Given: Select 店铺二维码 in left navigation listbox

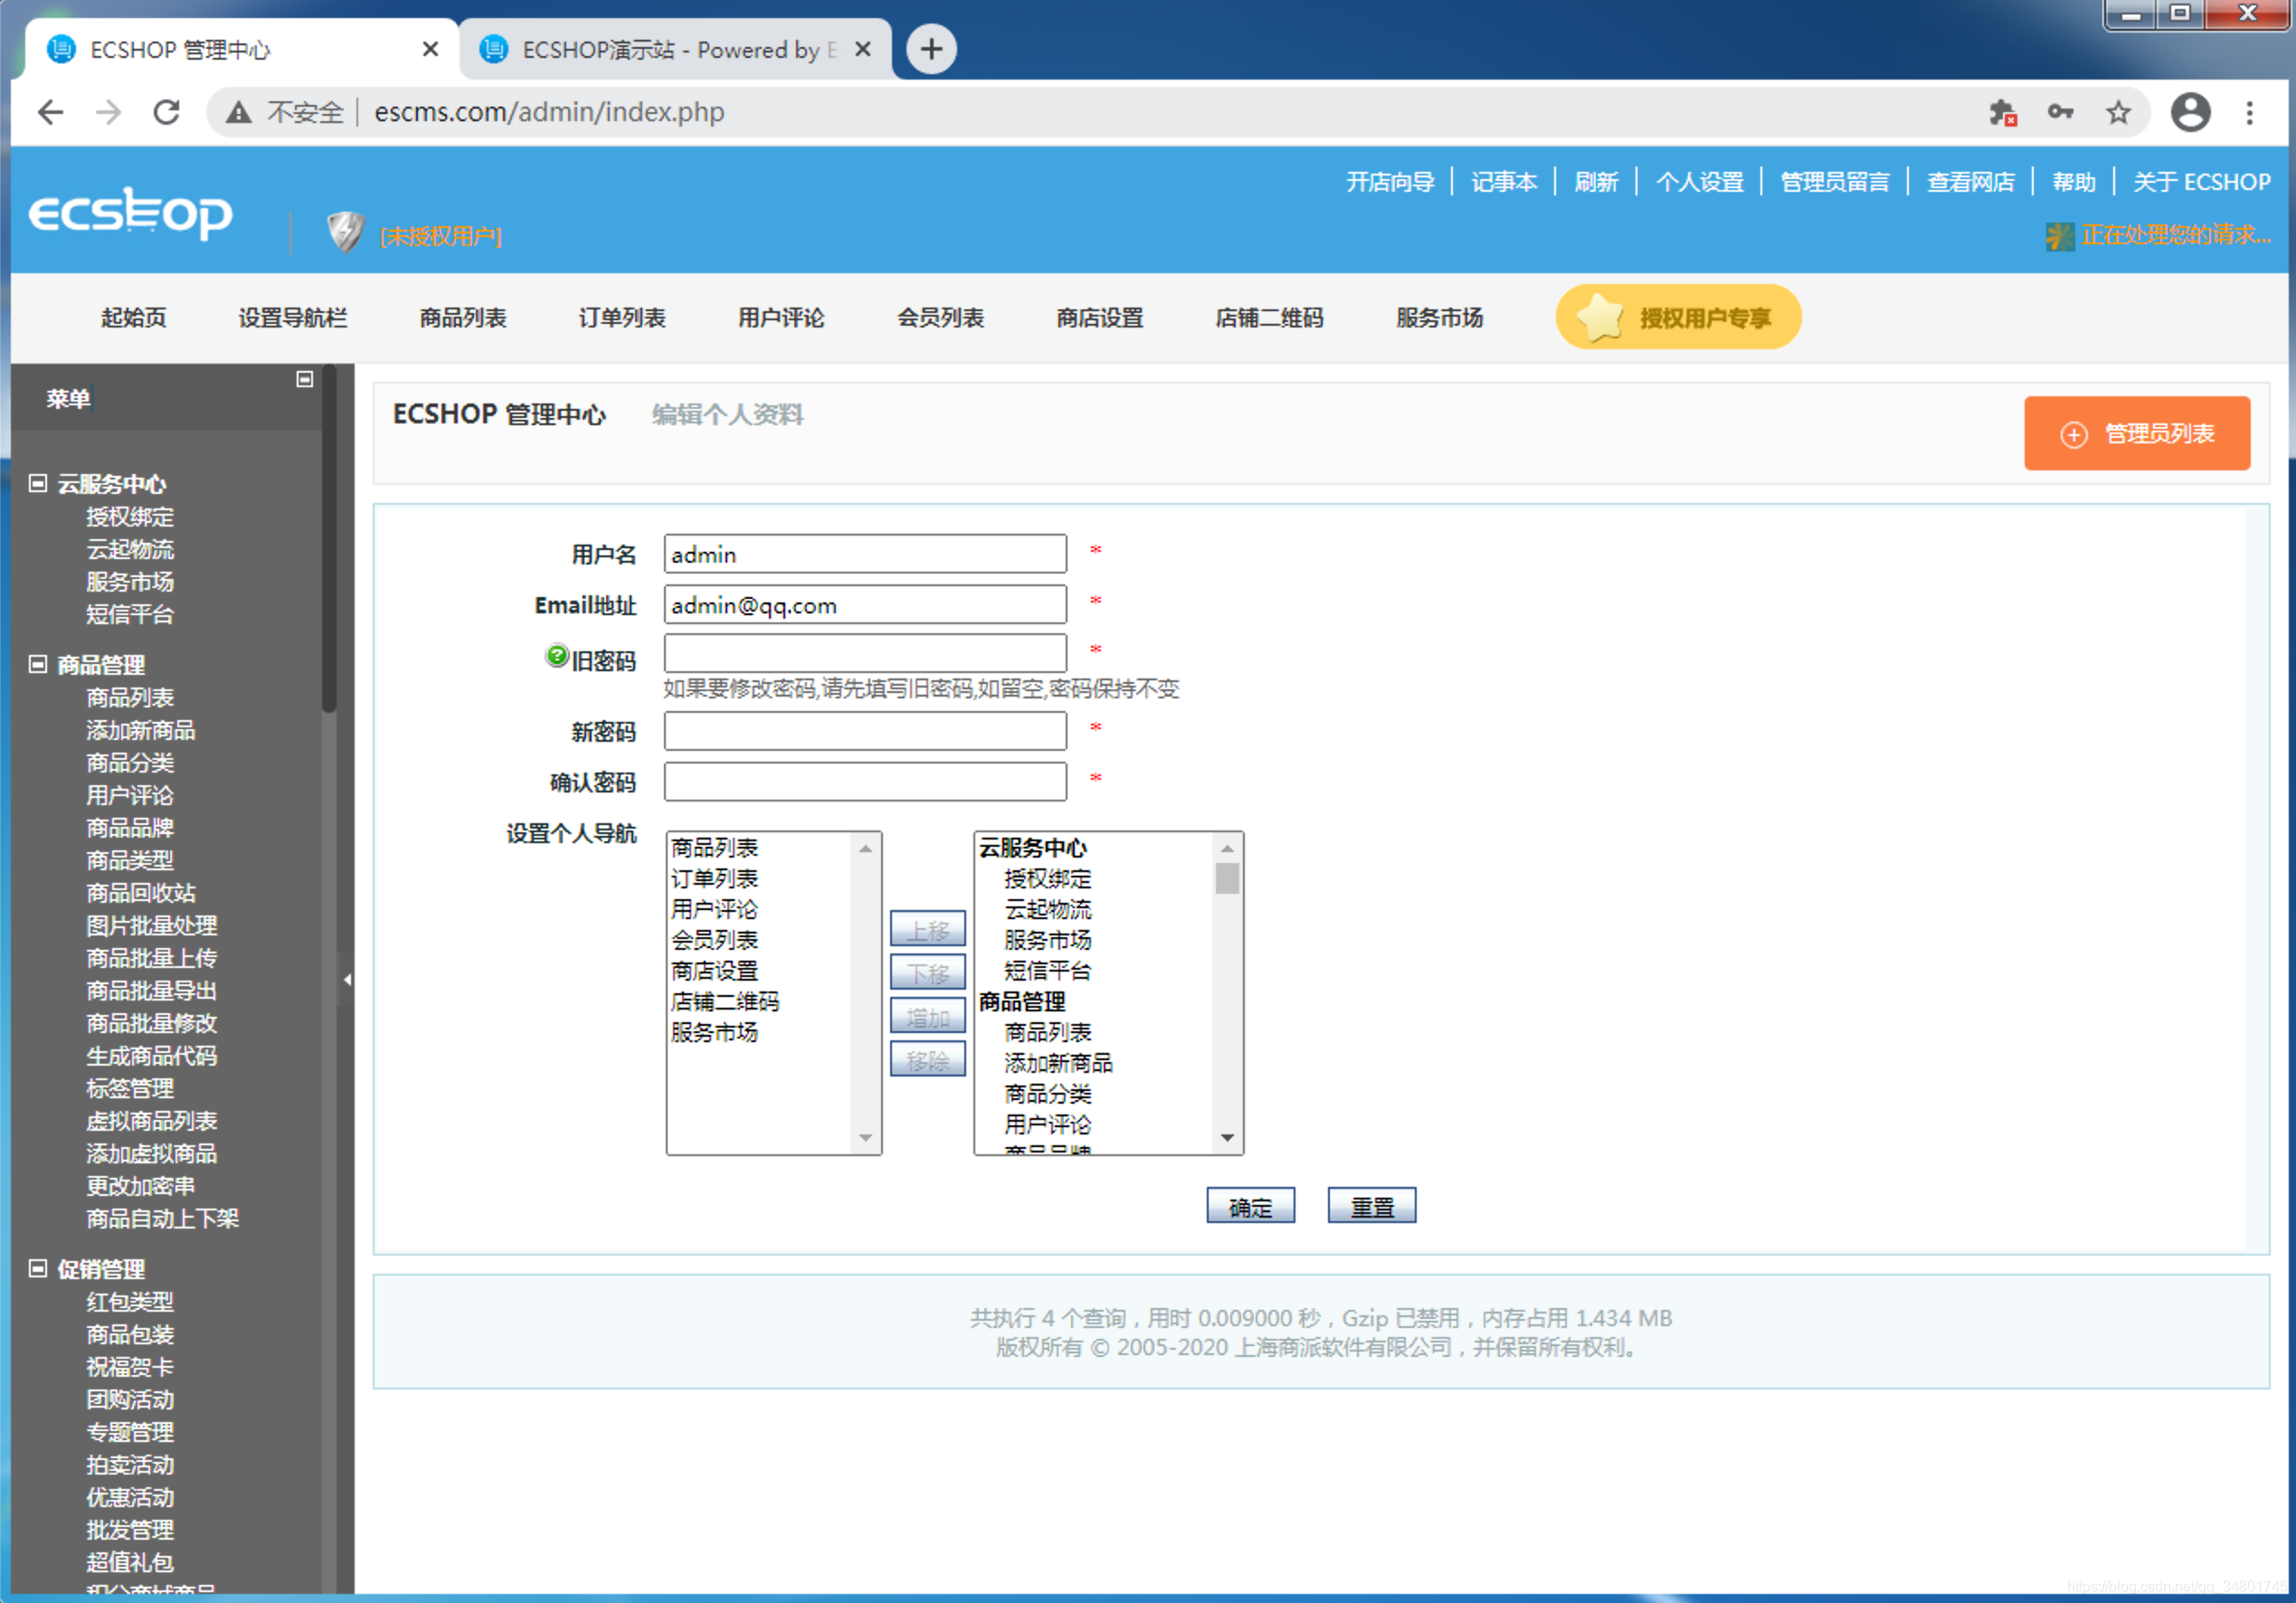Looking at the screenshot, I should [725, 1001].
